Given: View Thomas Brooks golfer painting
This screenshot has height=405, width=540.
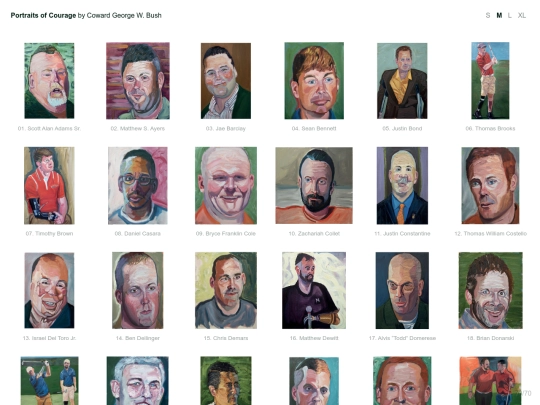Looking at the screenshot, I should [x=490, y=81].
